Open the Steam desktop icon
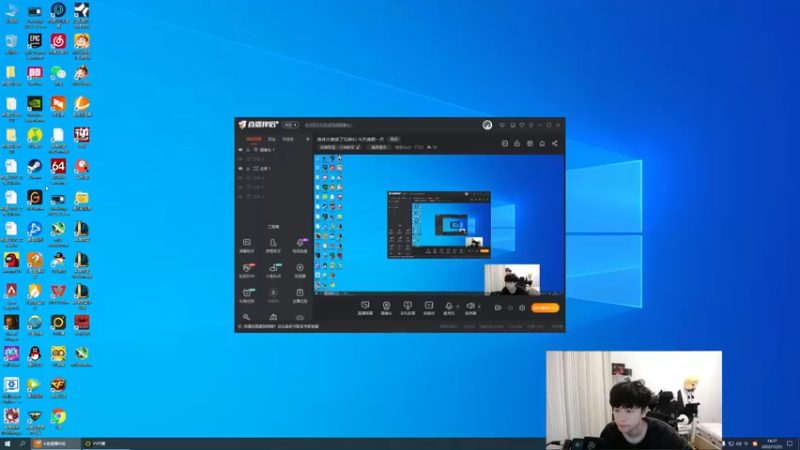 (x=35, y=169)
